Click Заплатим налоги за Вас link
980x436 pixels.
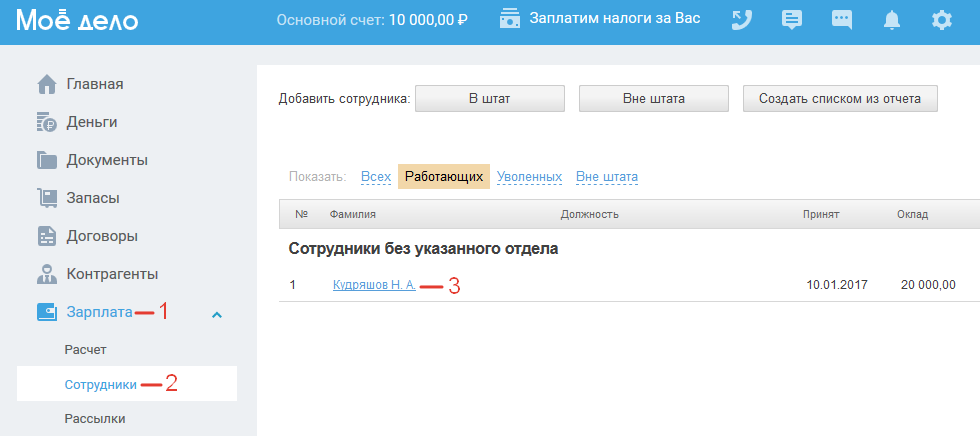[615, 18]
